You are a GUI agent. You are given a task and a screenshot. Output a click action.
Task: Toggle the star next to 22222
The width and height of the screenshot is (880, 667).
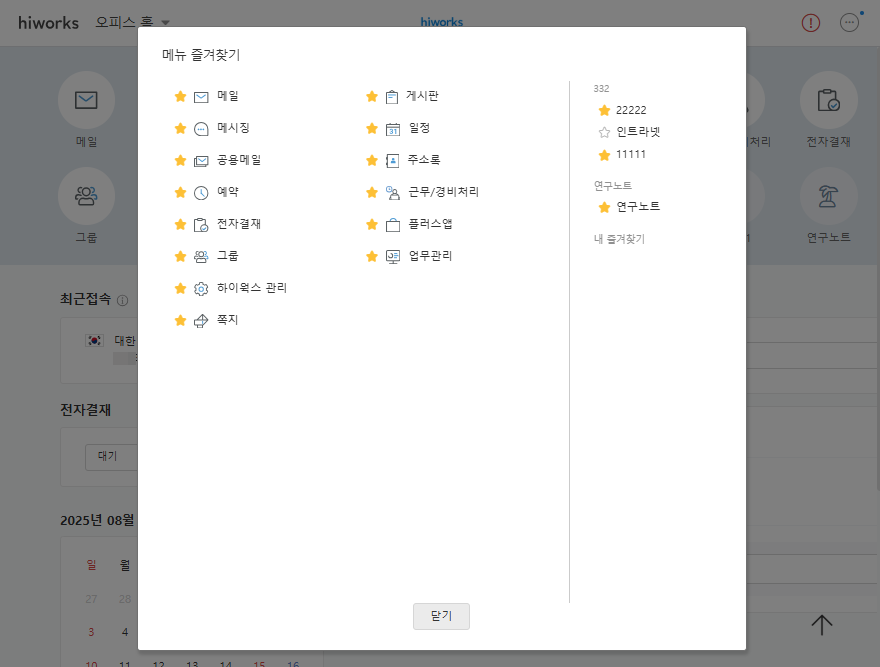[604, 110]
